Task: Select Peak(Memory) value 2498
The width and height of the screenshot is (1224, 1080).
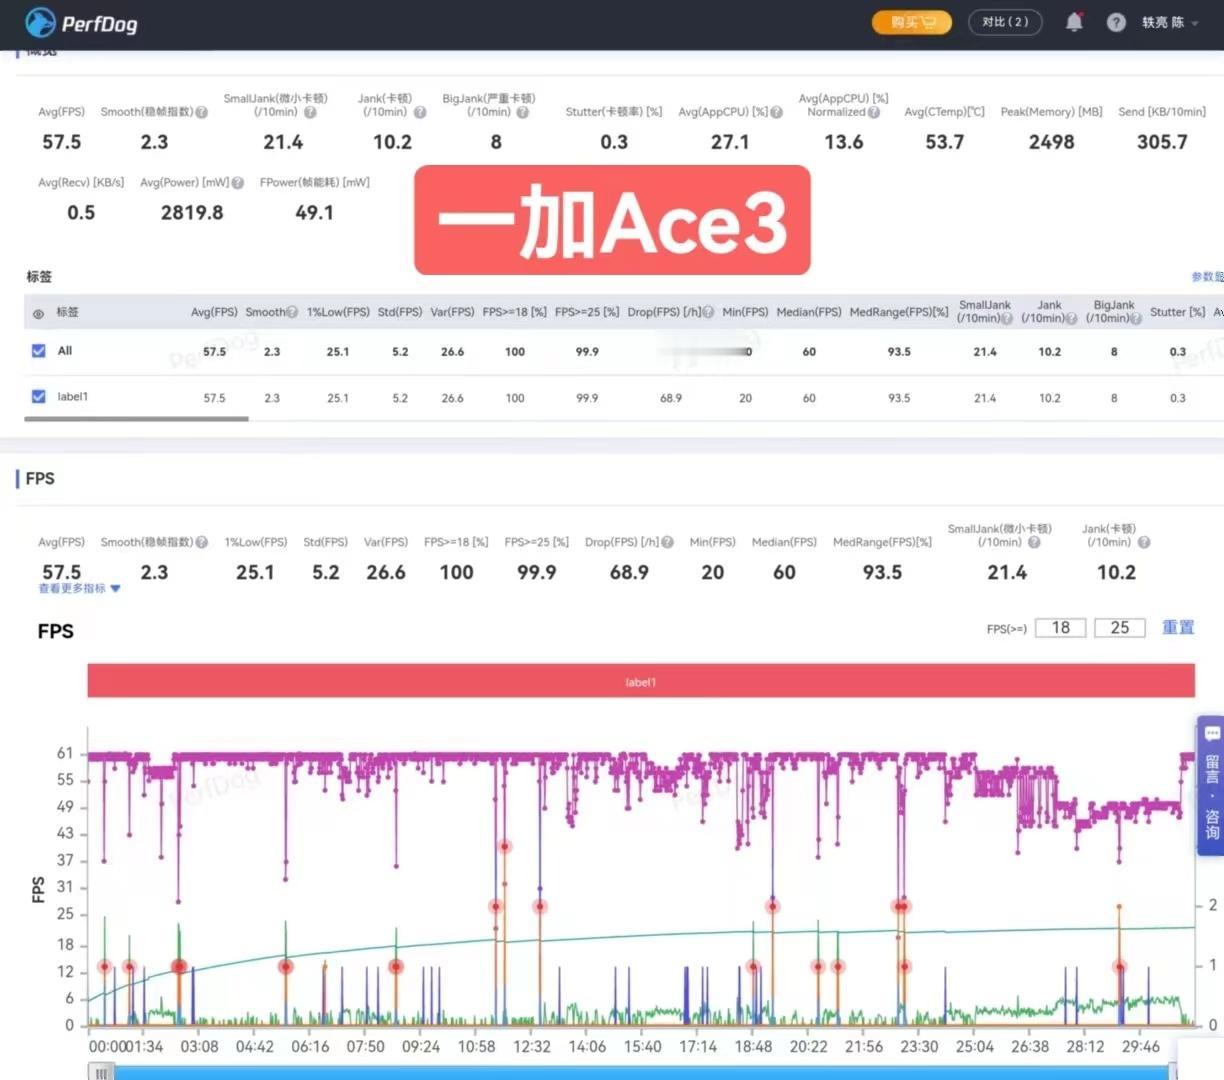Action: click(x=1051, y=142)
